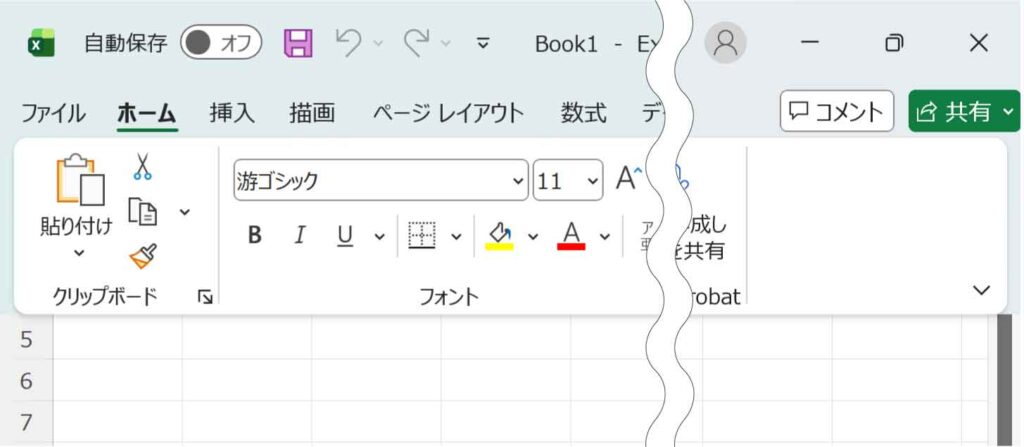Click the font size 11 box

[568, 180]
